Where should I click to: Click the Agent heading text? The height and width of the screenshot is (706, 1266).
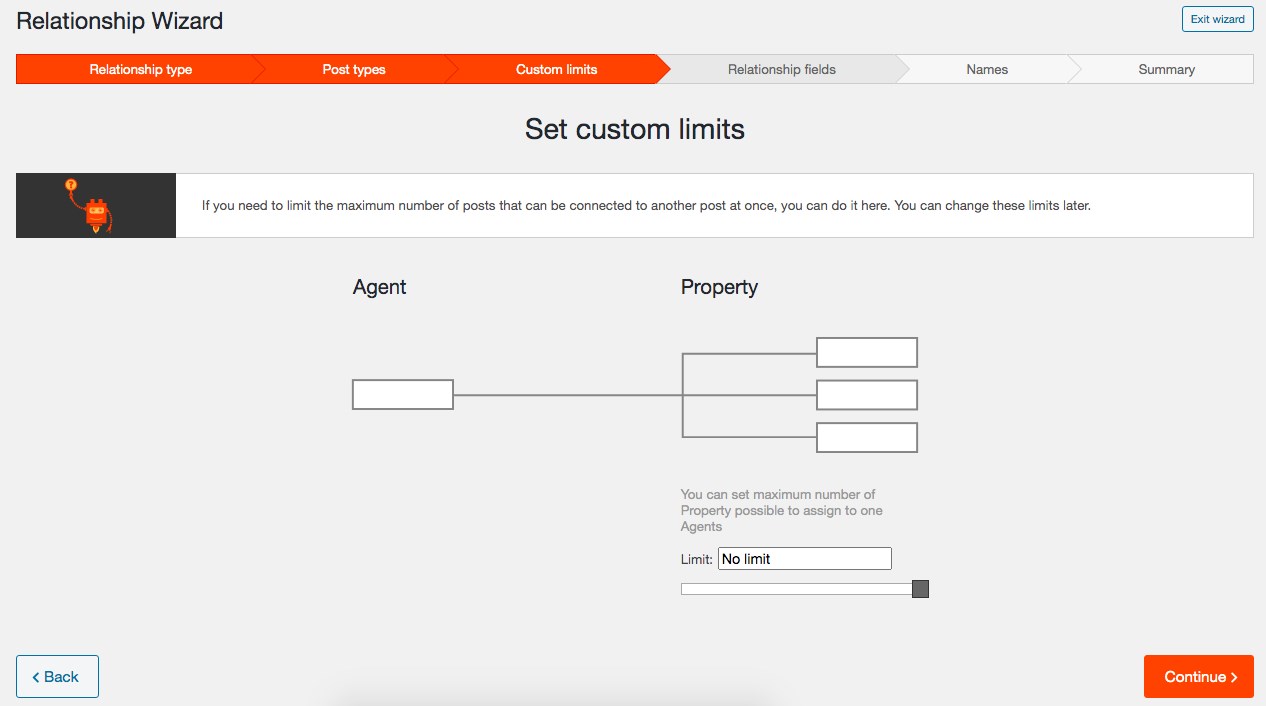pos(379,288)
